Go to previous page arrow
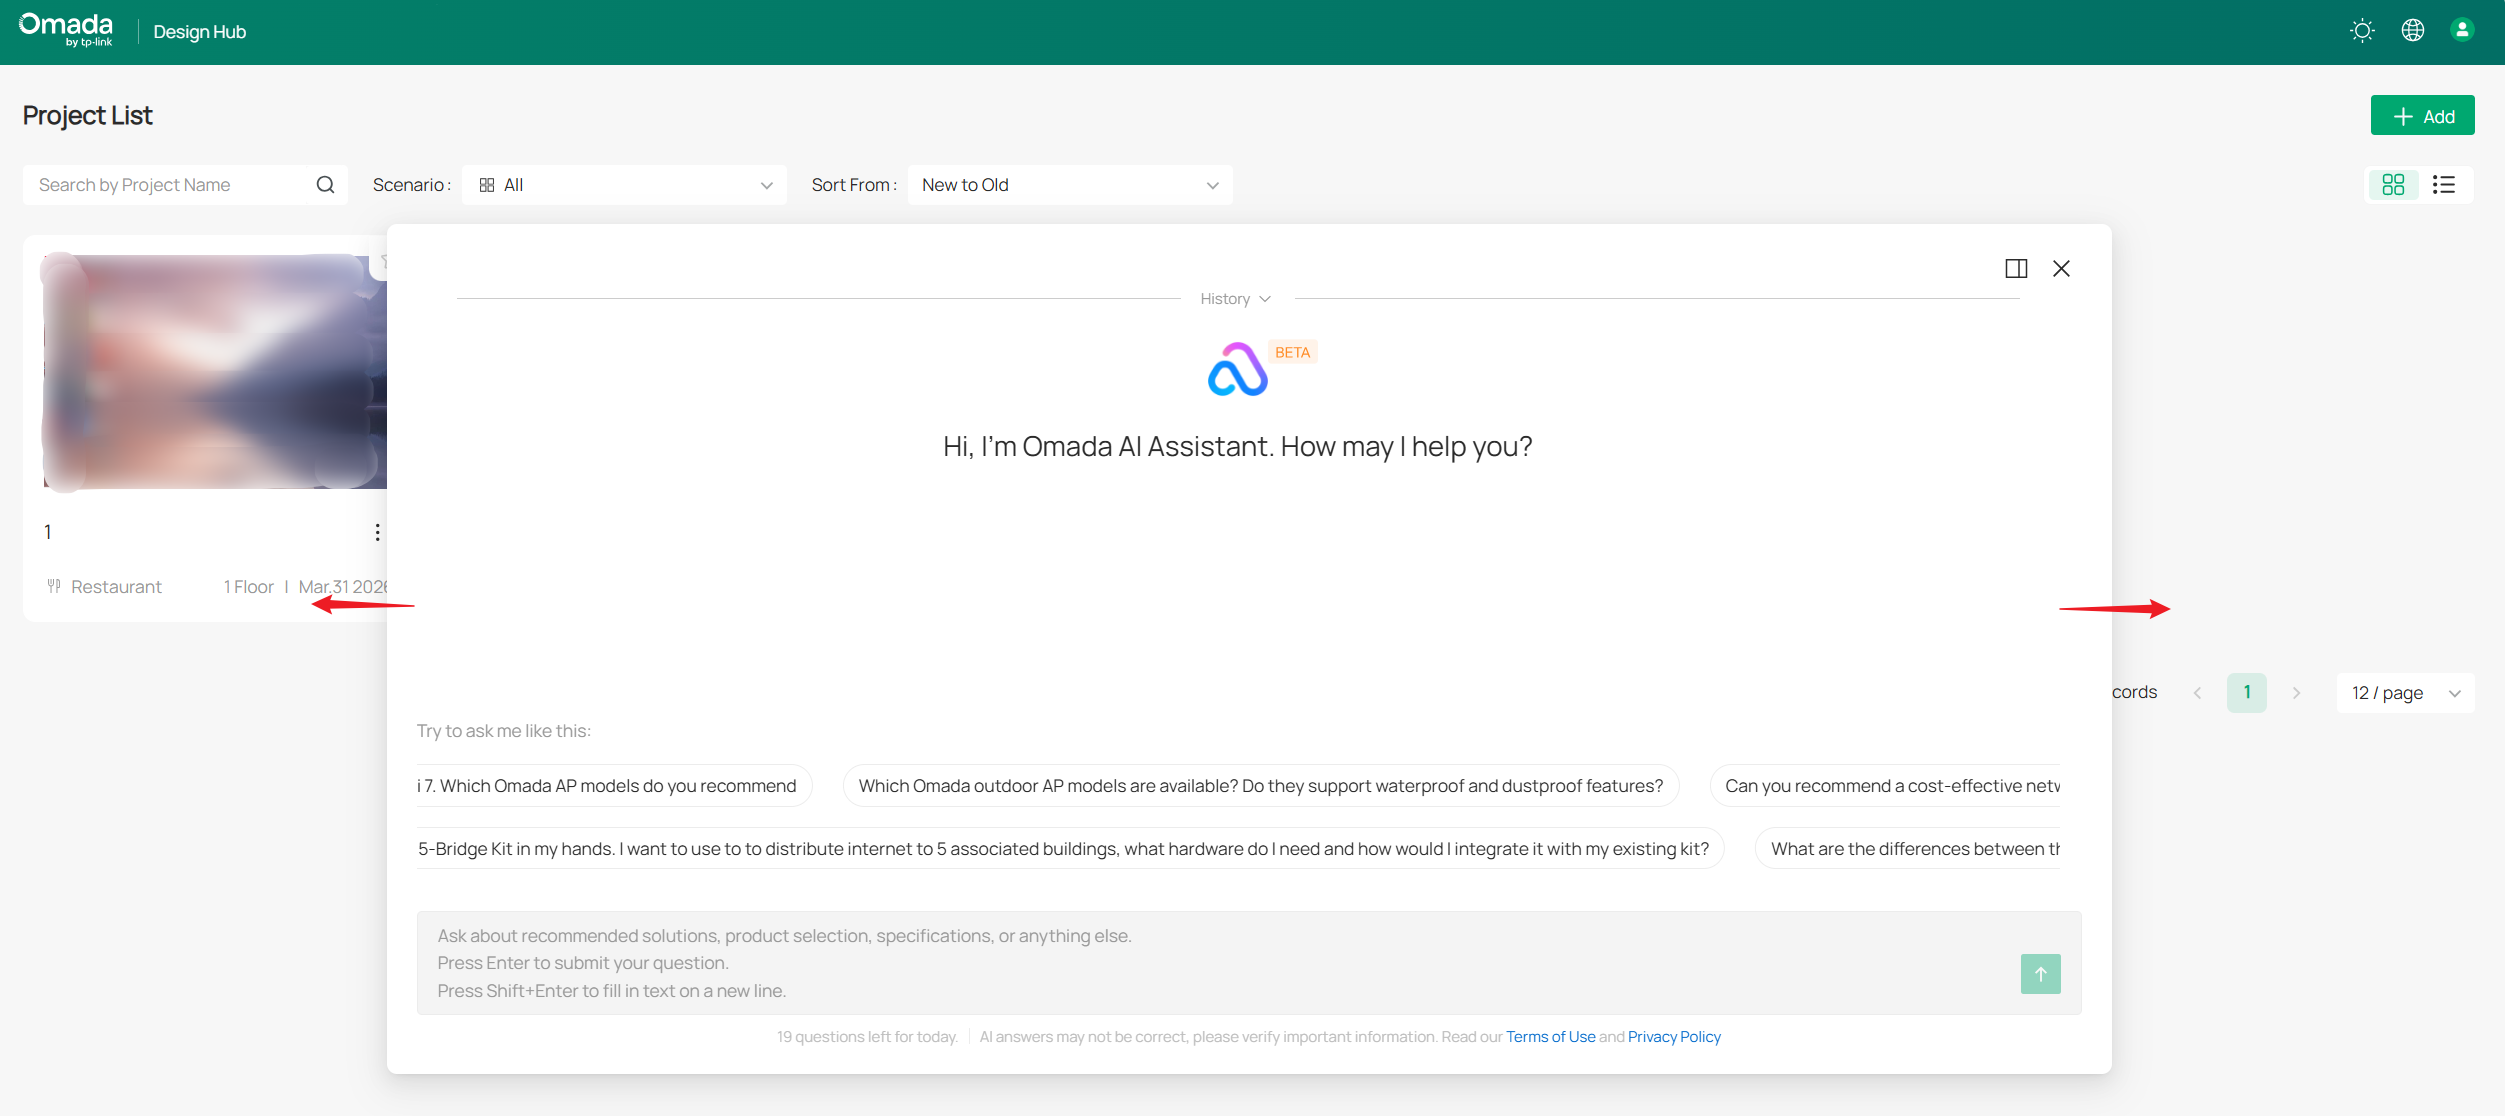The height and width of the screenshot is (1116, 2505). tap(2197, 693)
